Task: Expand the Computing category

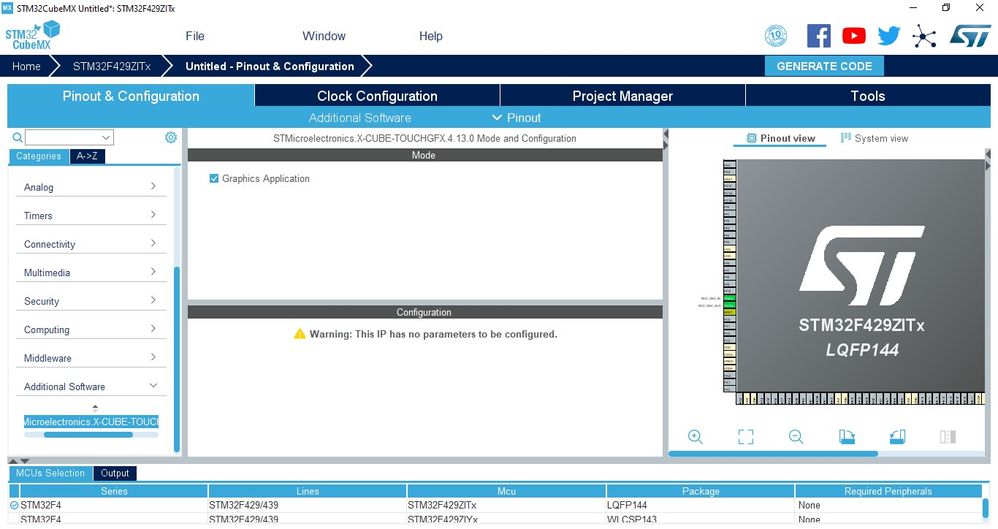Action: coord(153,328)
